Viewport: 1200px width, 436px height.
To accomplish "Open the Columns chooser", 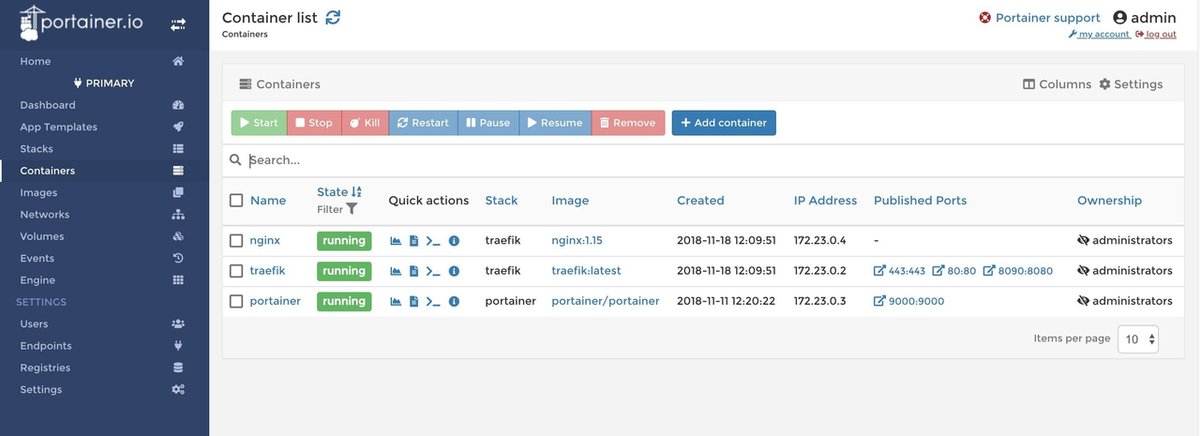I will tap(1057, 84).
